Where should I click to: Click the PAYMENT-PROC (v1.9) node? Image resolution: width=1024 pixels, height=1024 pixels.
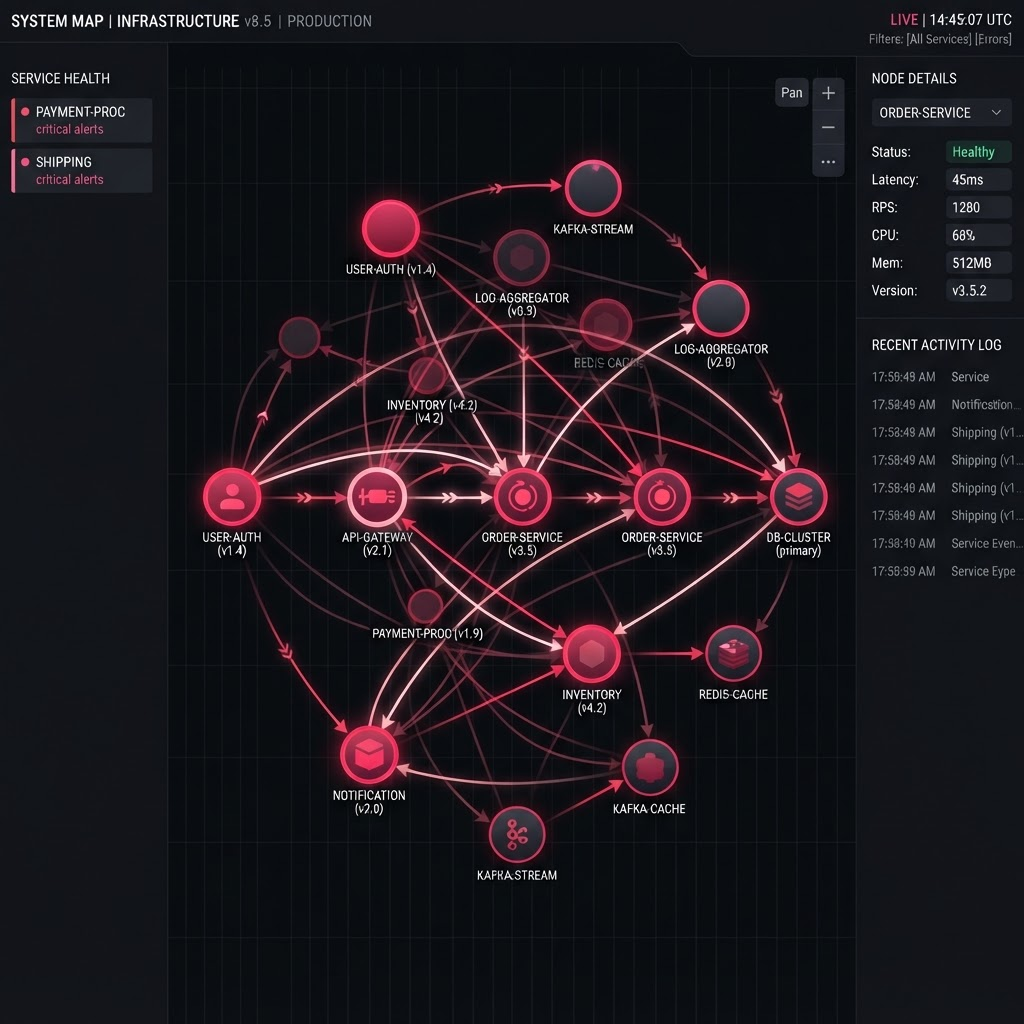click(426, 605)
